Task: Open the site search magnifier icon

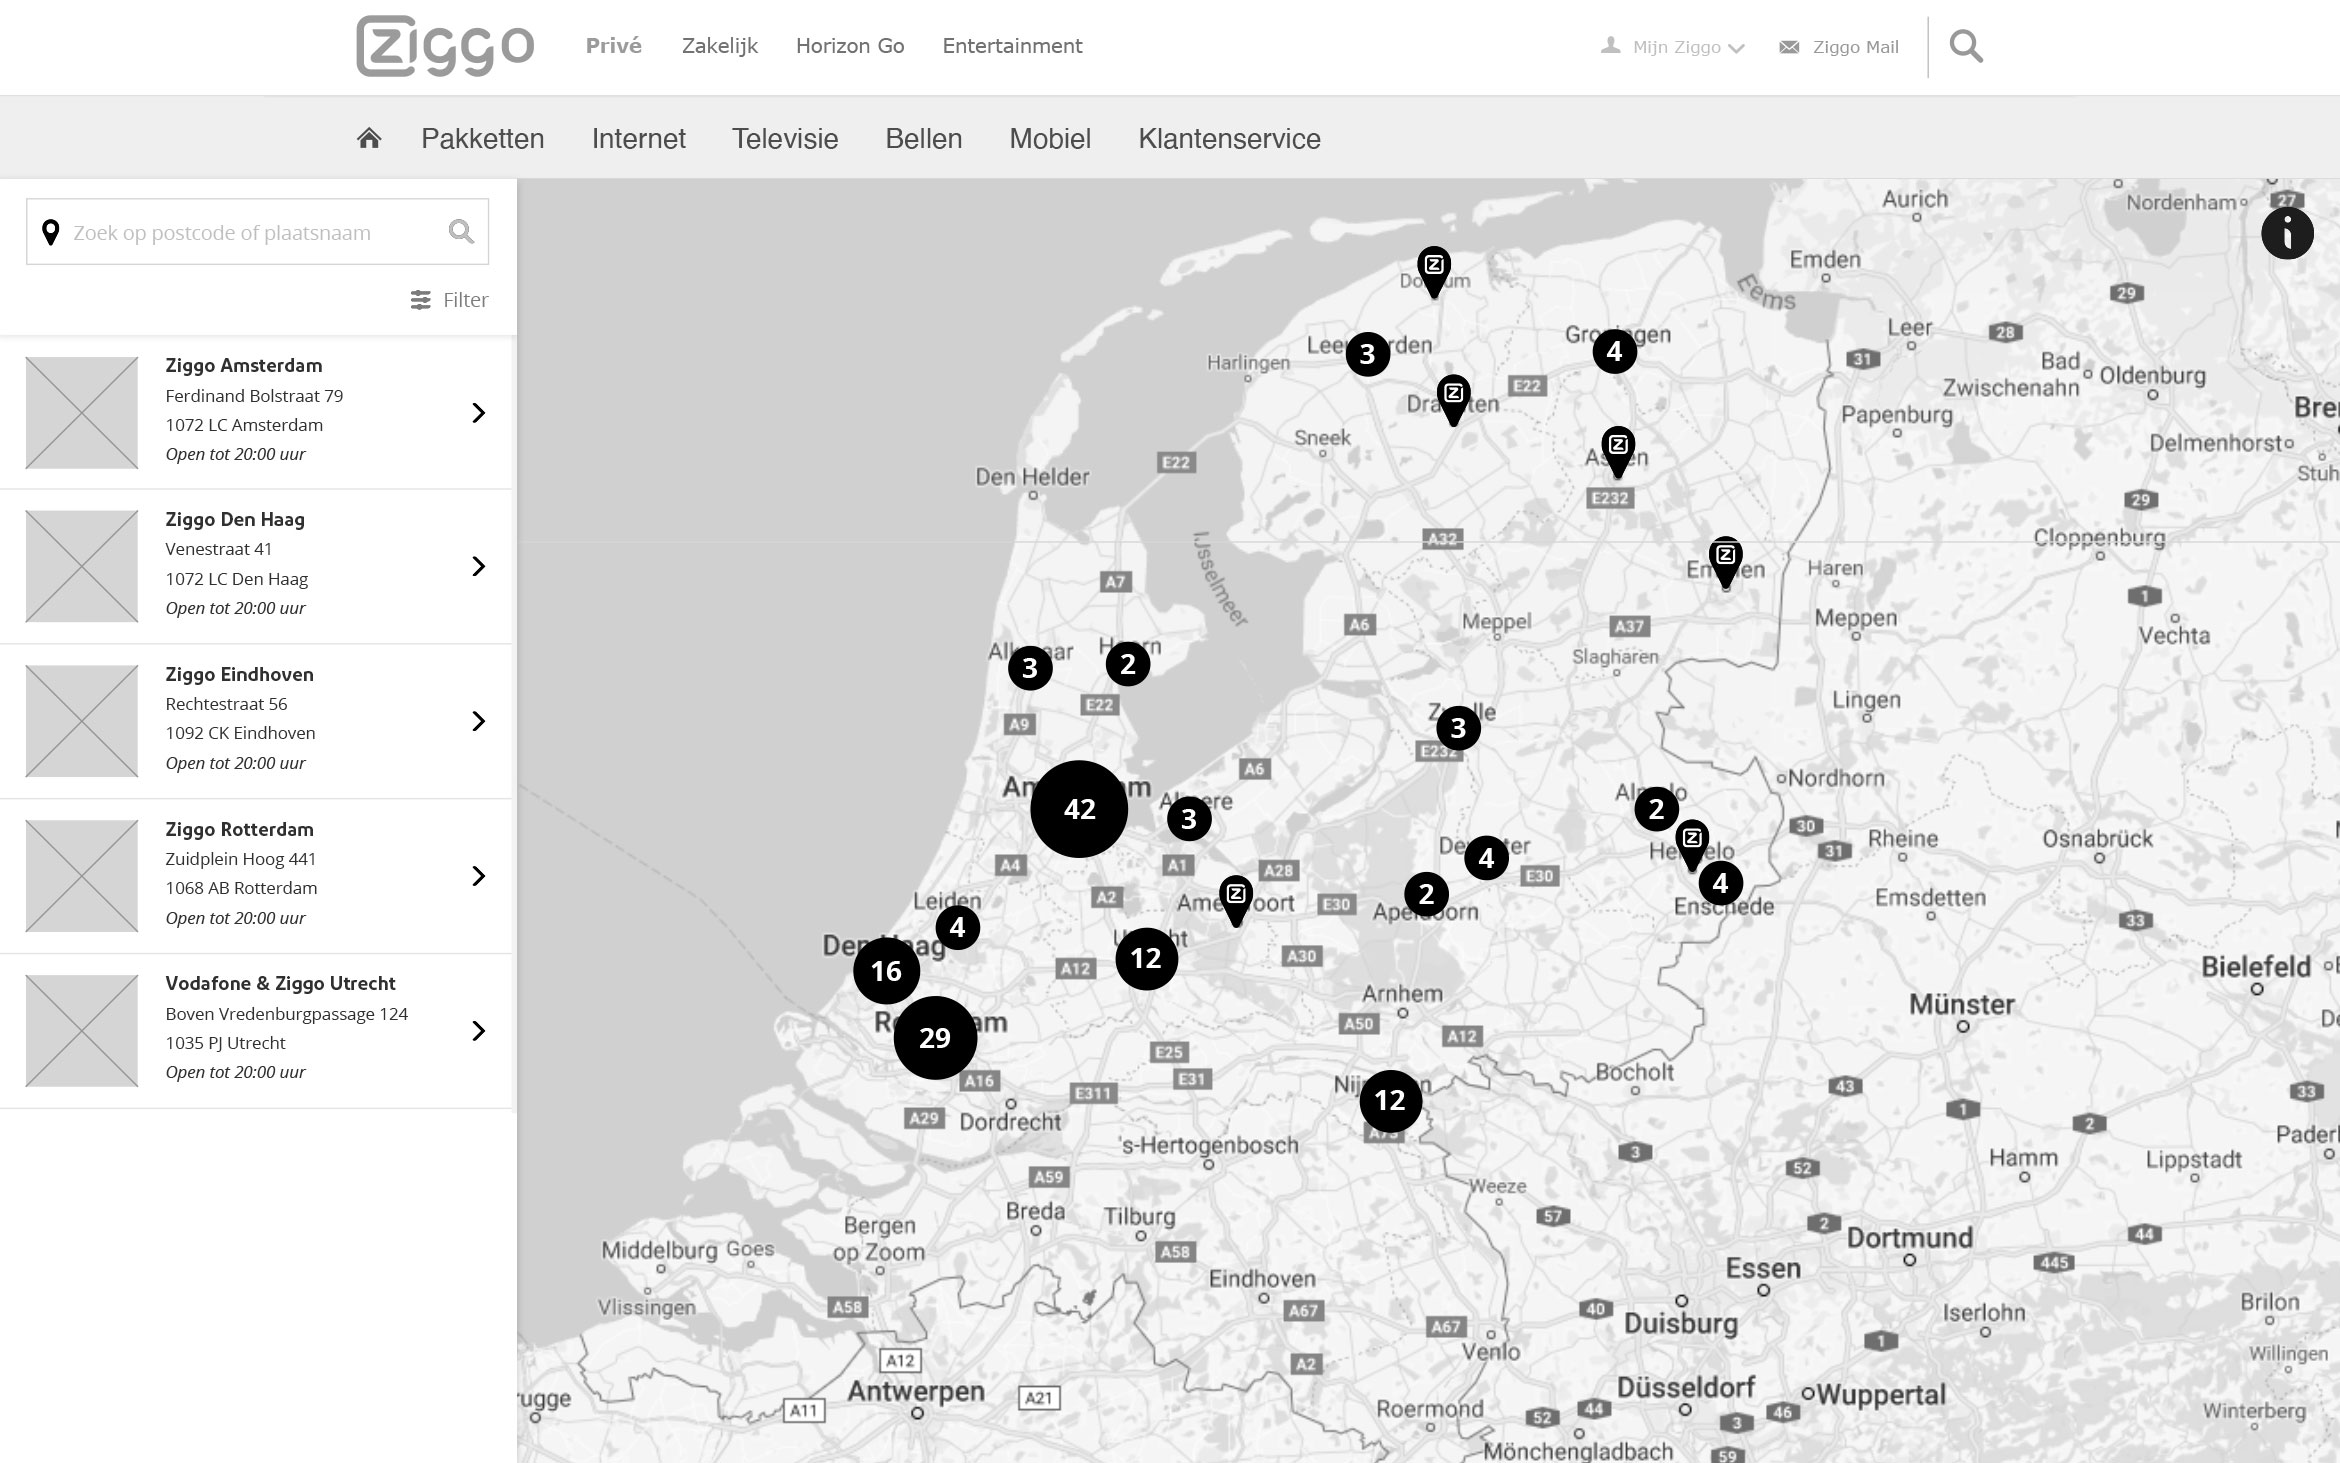Action: pyautogui.click(x=1965, y=46)
